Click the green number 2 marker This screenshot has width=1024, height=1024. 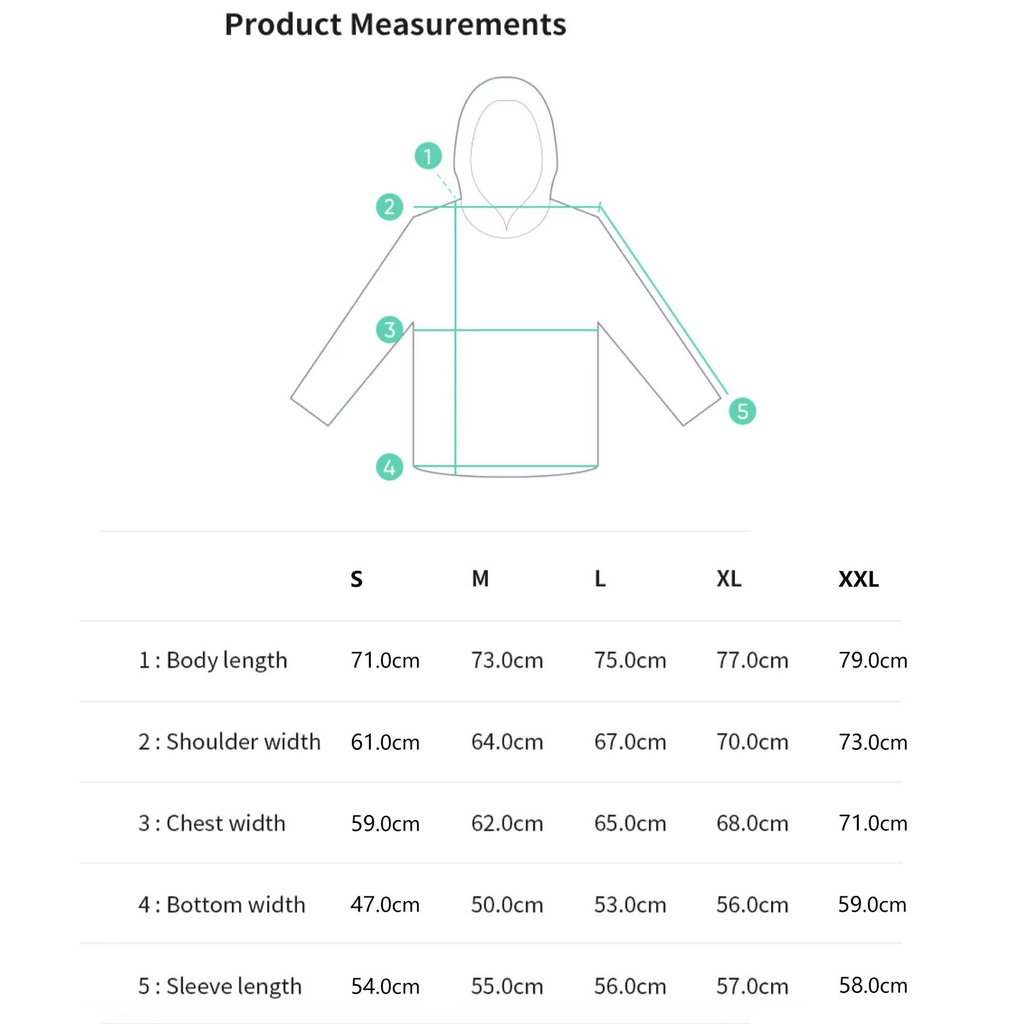(389, 207)
